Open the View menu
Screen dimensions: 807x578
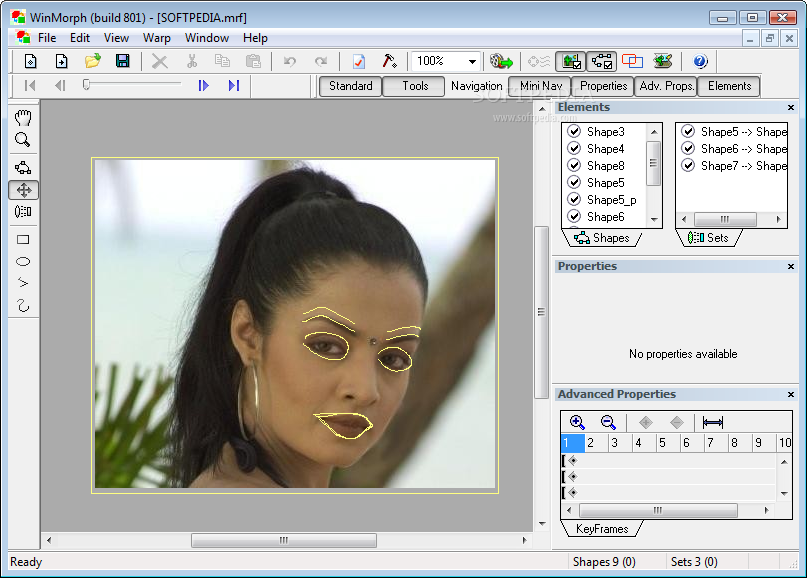click(116, 38)
